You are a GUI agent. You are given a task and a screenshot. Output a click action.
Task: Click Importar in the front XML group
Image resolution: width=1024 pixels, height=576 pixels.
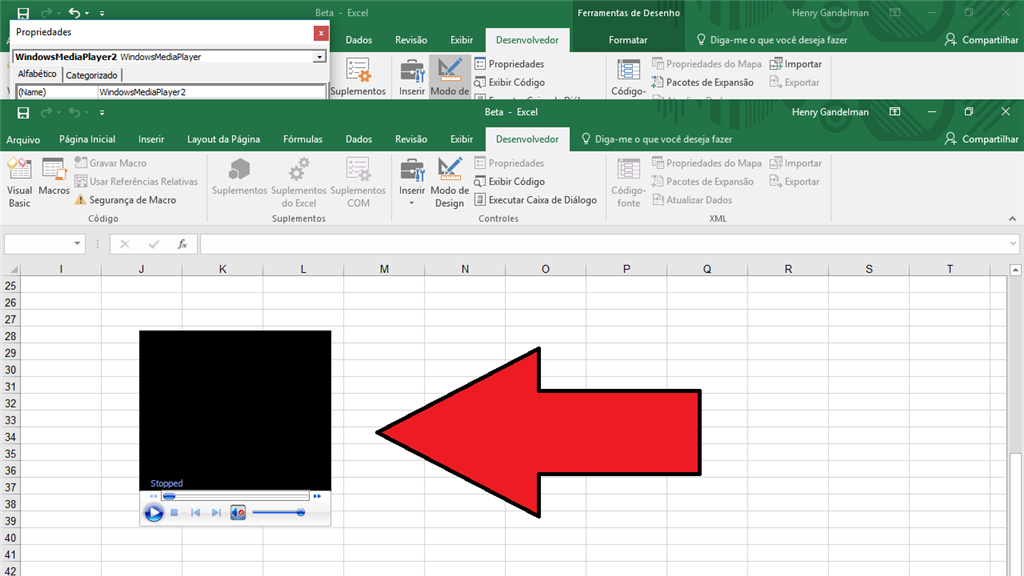pos(795,163)
